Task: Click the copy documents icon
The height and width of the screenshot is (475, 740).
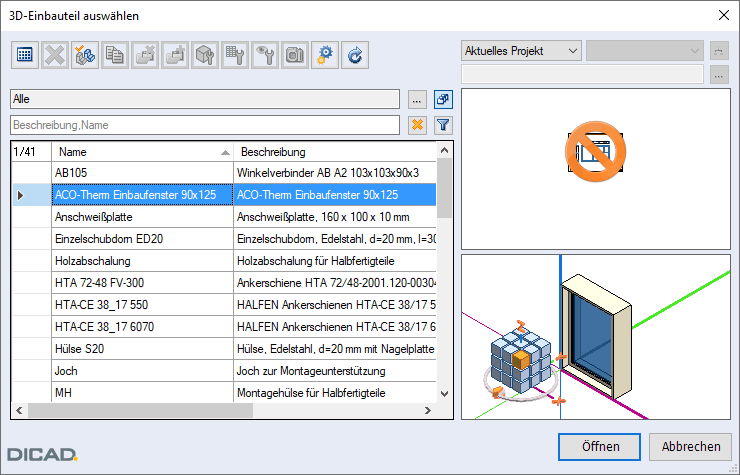Action: (x=115, y=55)
